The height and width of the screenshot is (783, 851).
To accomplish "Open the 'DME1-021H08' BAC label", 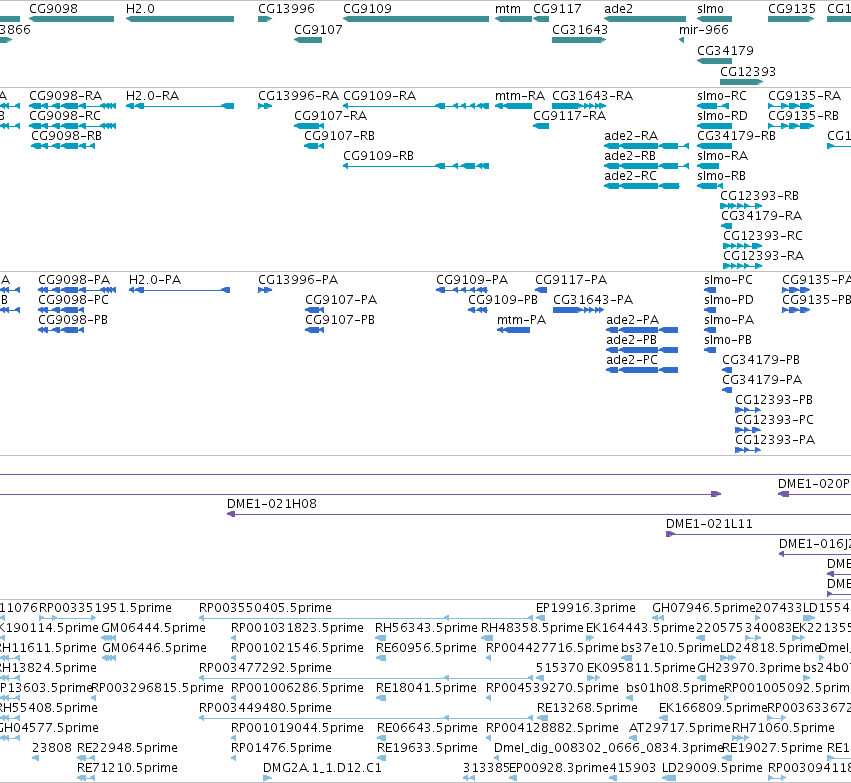I will coord(271,504).
